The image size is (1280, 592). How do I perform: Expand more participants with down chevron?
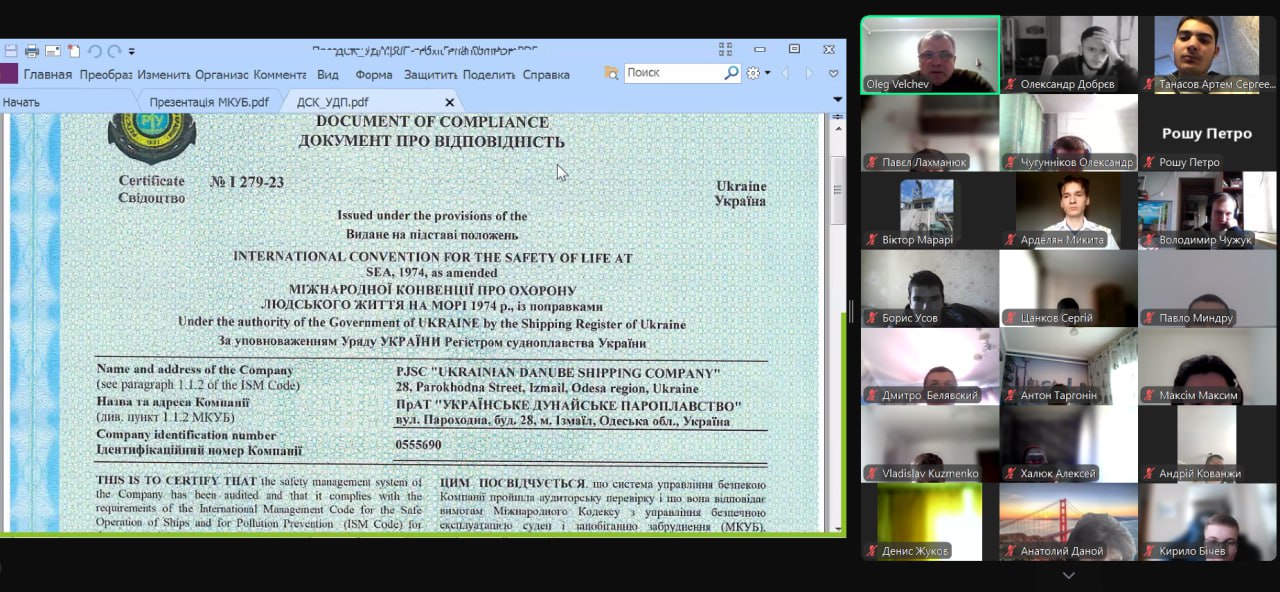tap(1069, 575)
